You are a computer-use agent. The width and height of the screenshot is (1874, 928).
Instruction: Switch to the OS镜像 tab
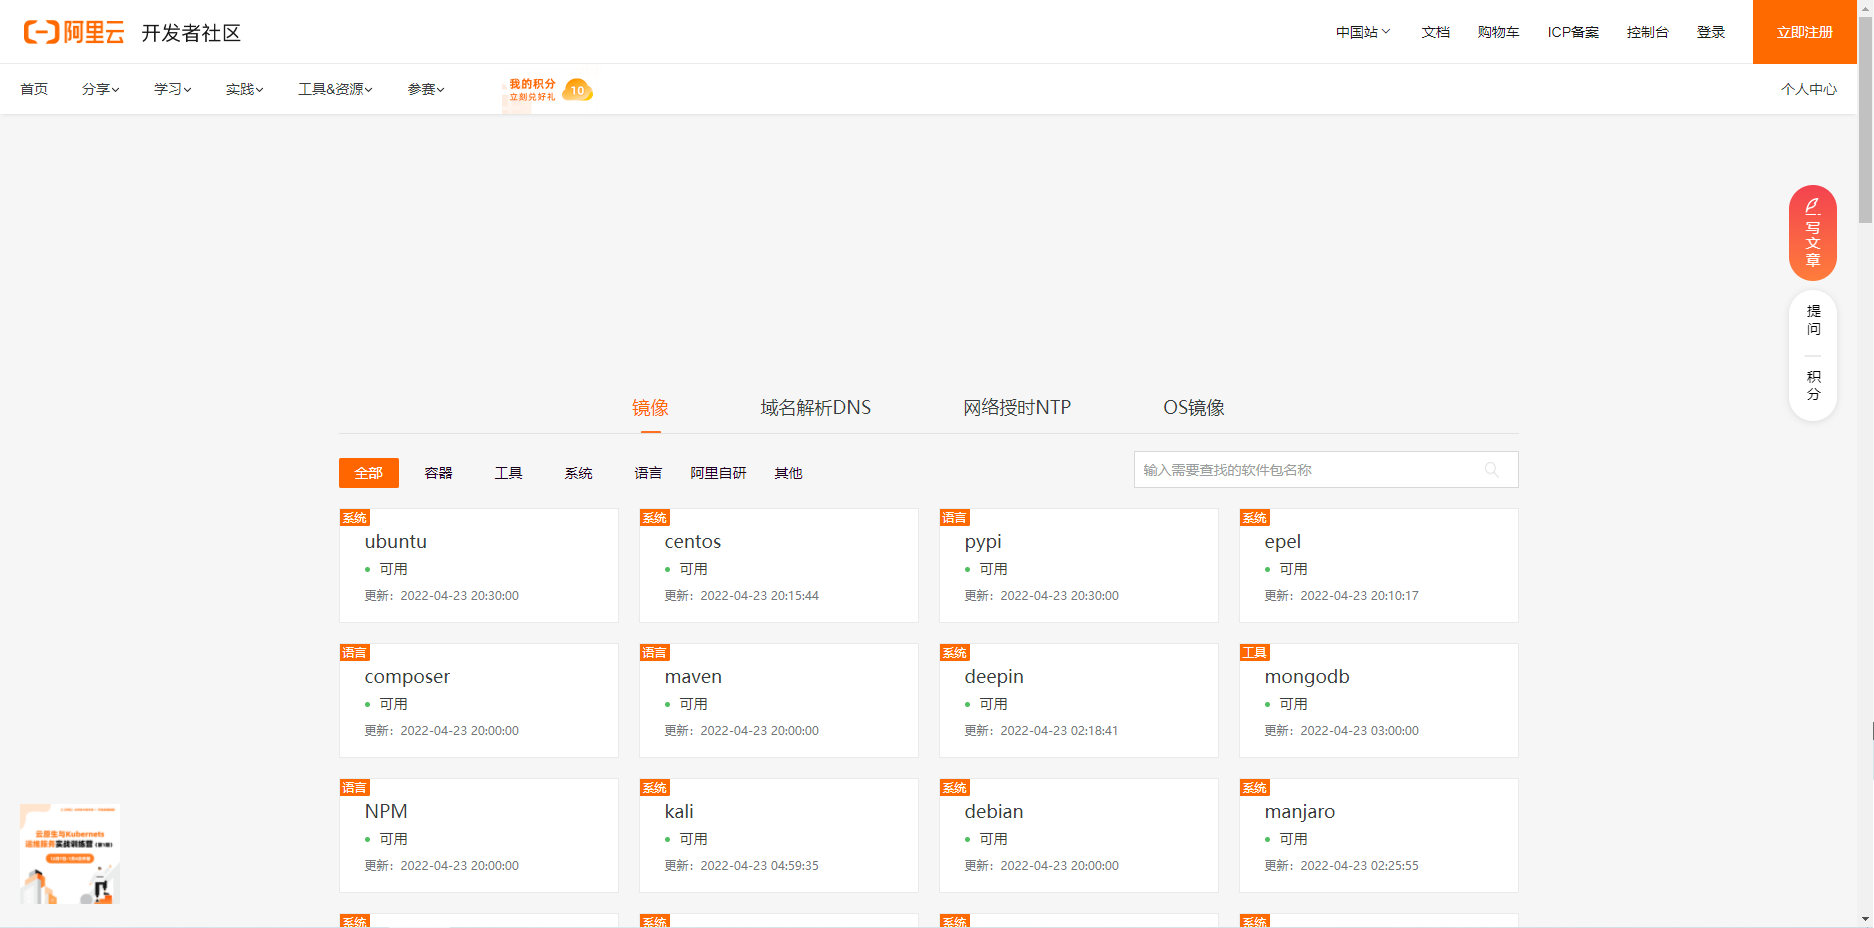coord(1193,408)
